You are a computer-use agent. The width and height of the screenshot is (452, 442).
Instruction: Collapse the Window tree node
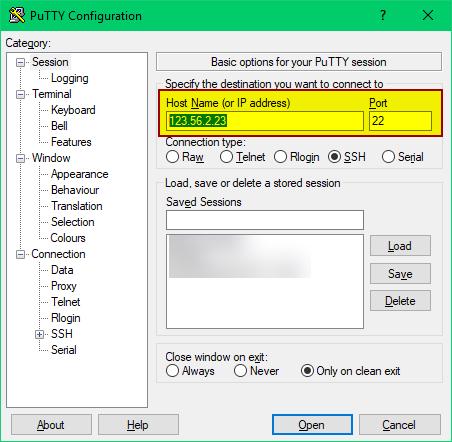coord(21,158)
